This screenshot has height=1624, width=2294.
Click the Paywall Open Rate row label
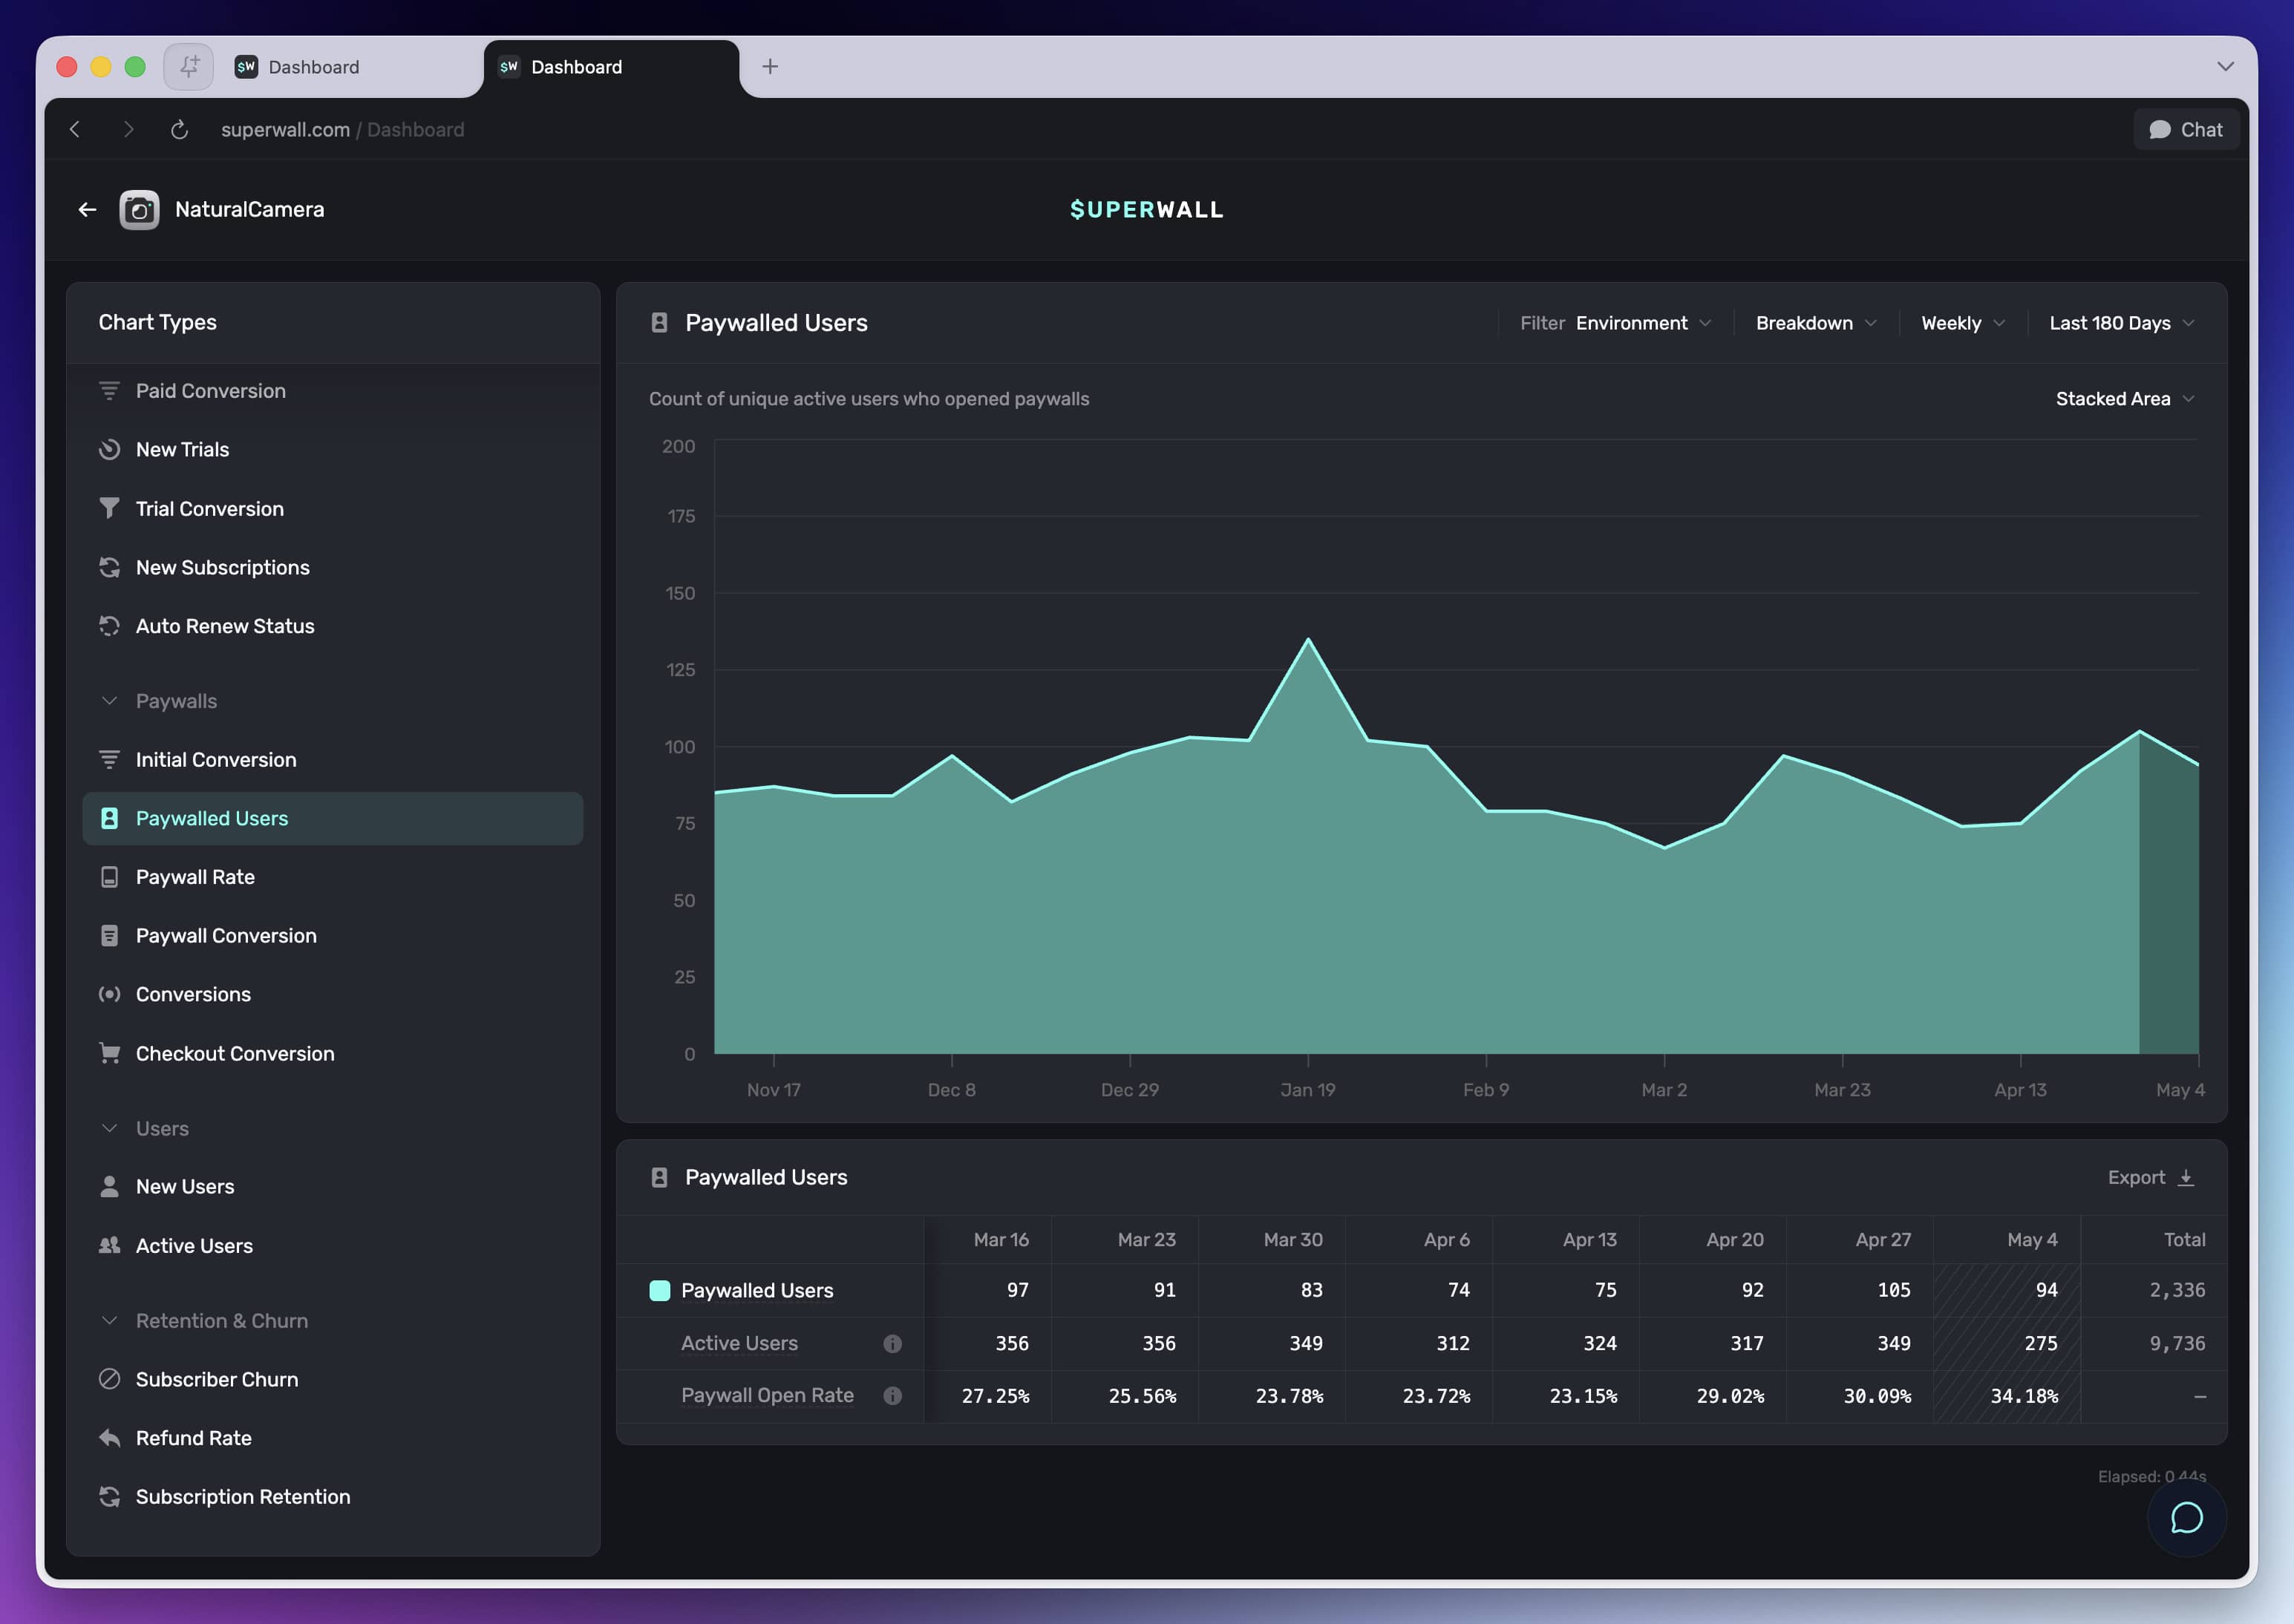point(767,1396)
